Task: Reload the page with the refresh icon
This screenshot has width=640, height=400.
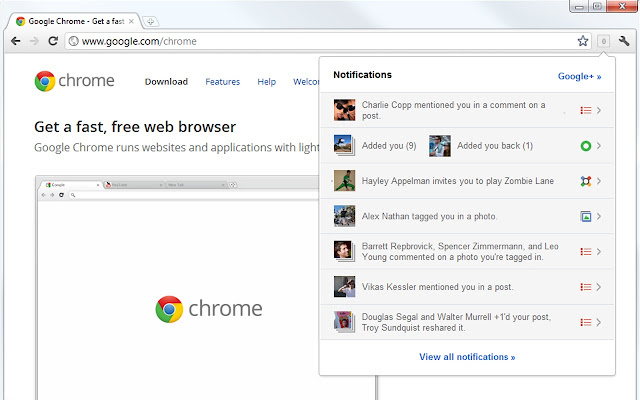Action: [53, 41]
